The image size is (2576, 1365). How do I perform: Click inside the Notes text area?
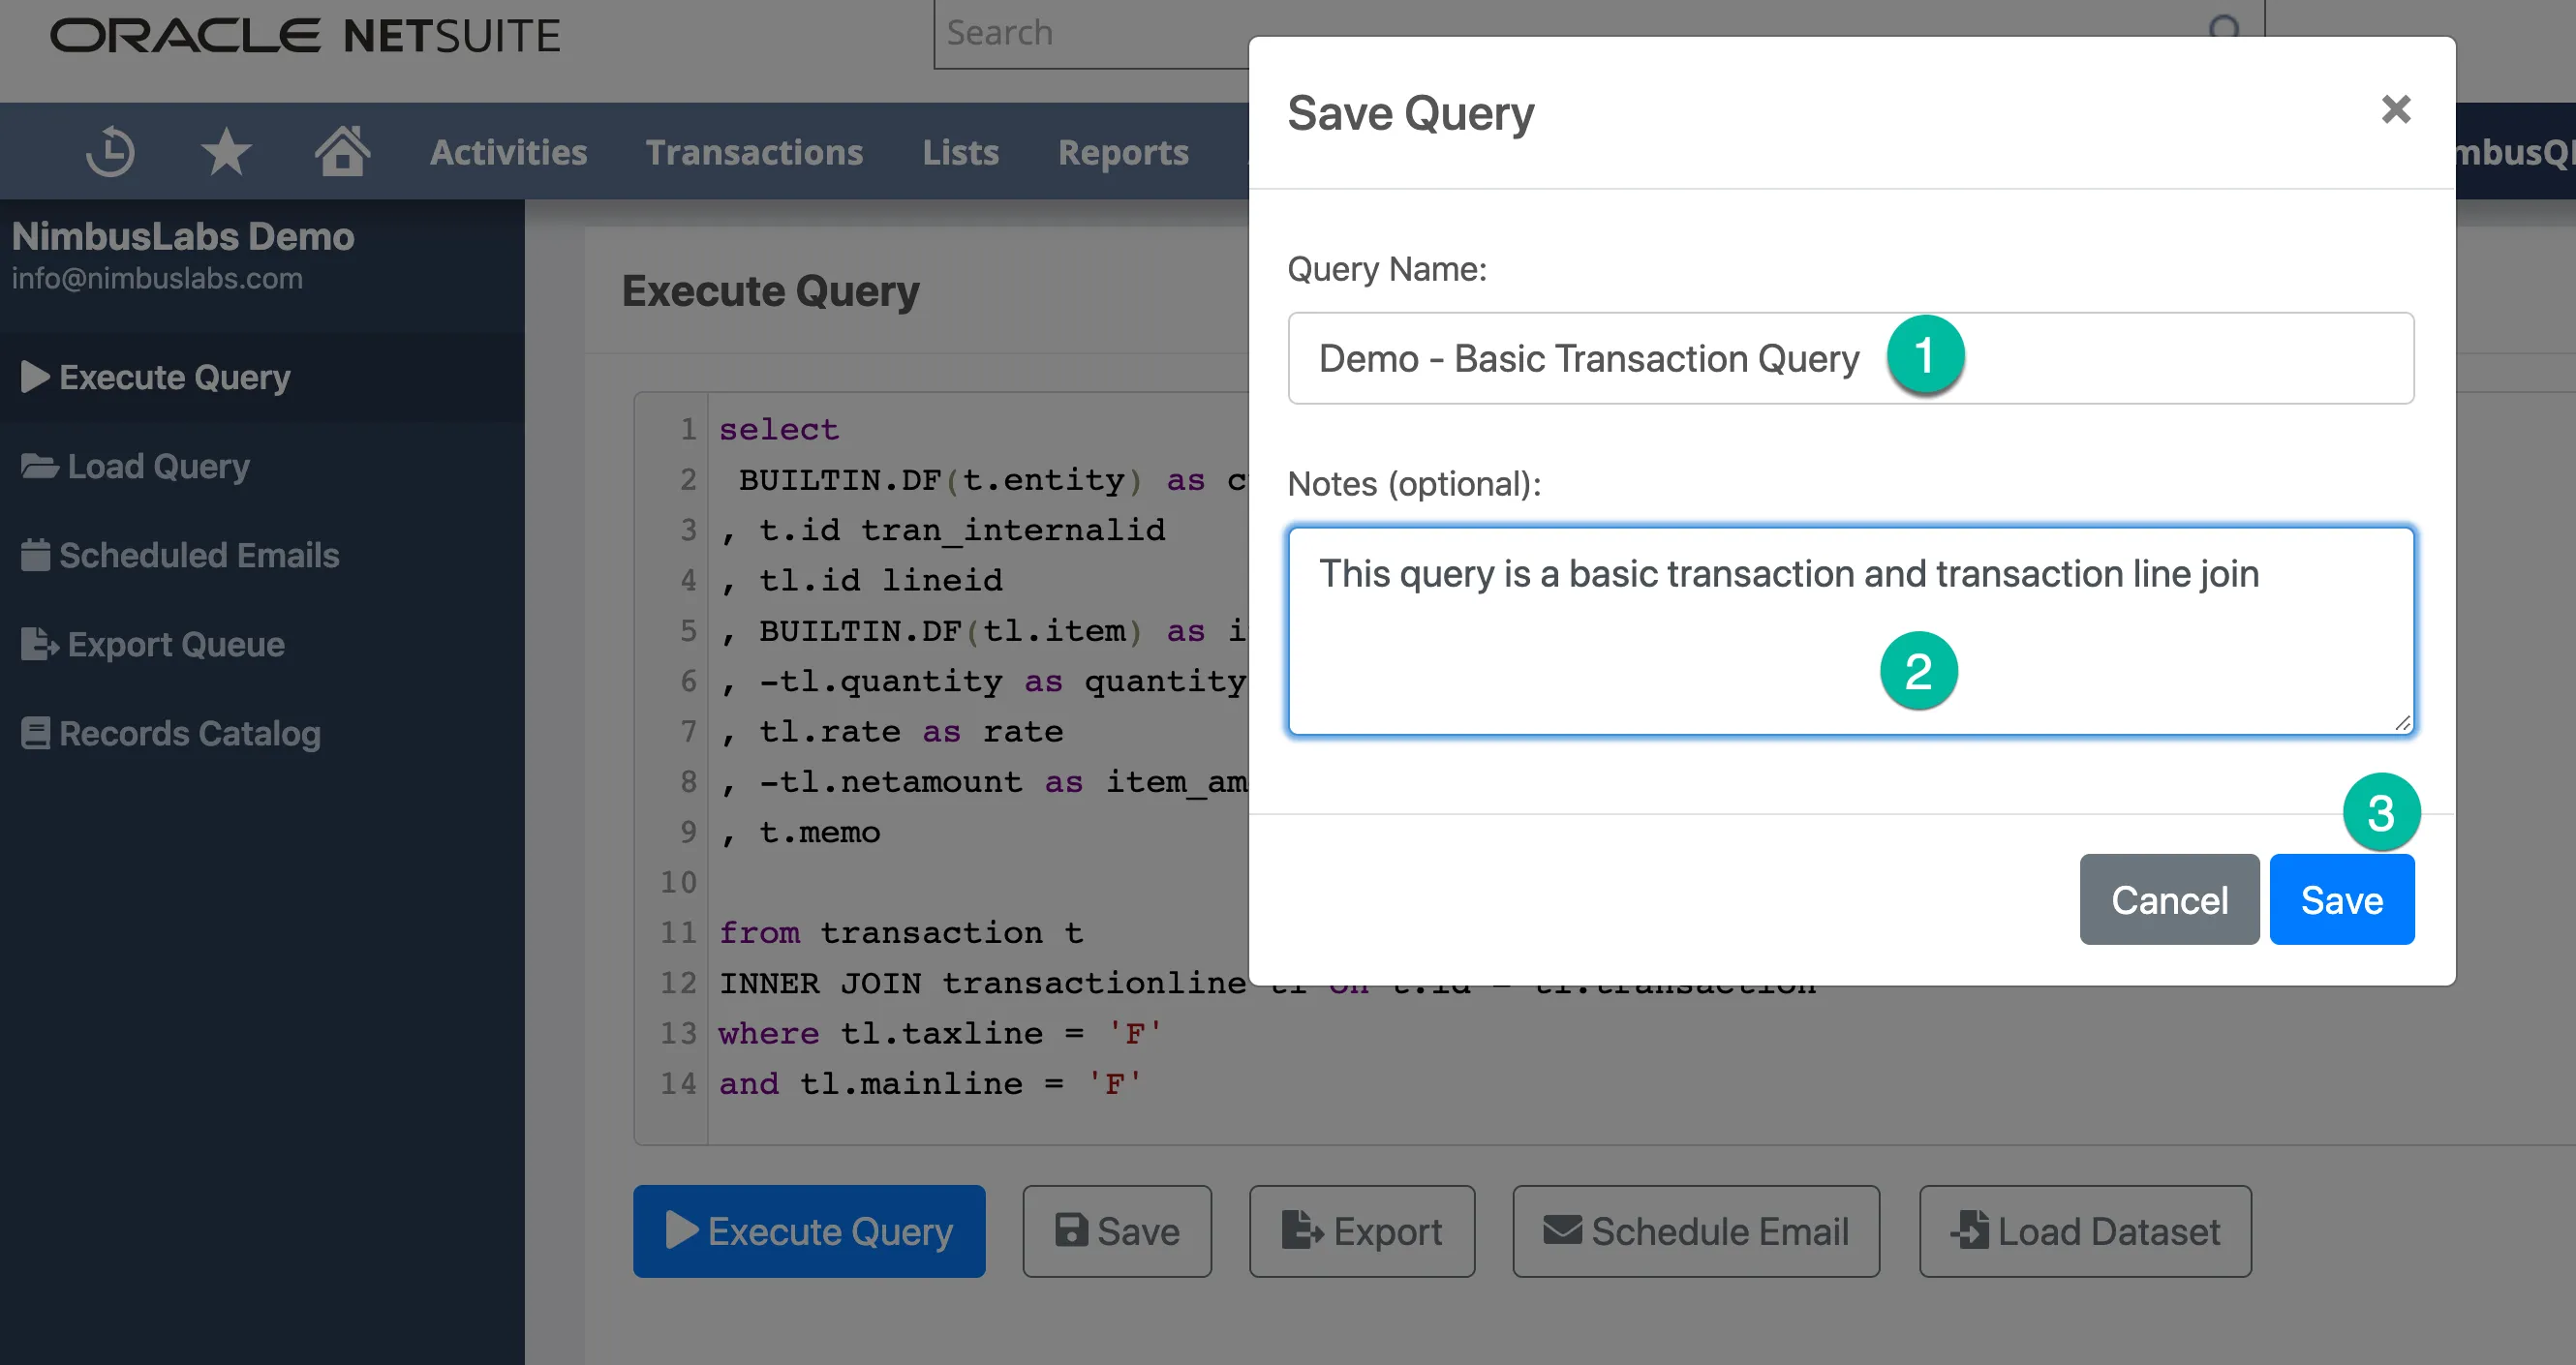pyautogui.click(x=1851, y=632)
